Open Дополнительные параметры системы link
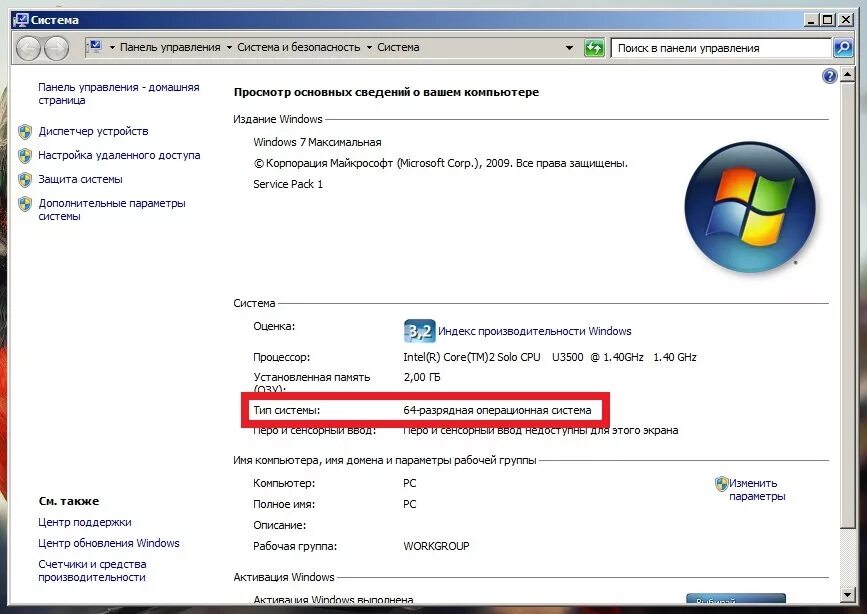Image resolution: width=867 pixels, height=614 pixels. coord(112,210)
